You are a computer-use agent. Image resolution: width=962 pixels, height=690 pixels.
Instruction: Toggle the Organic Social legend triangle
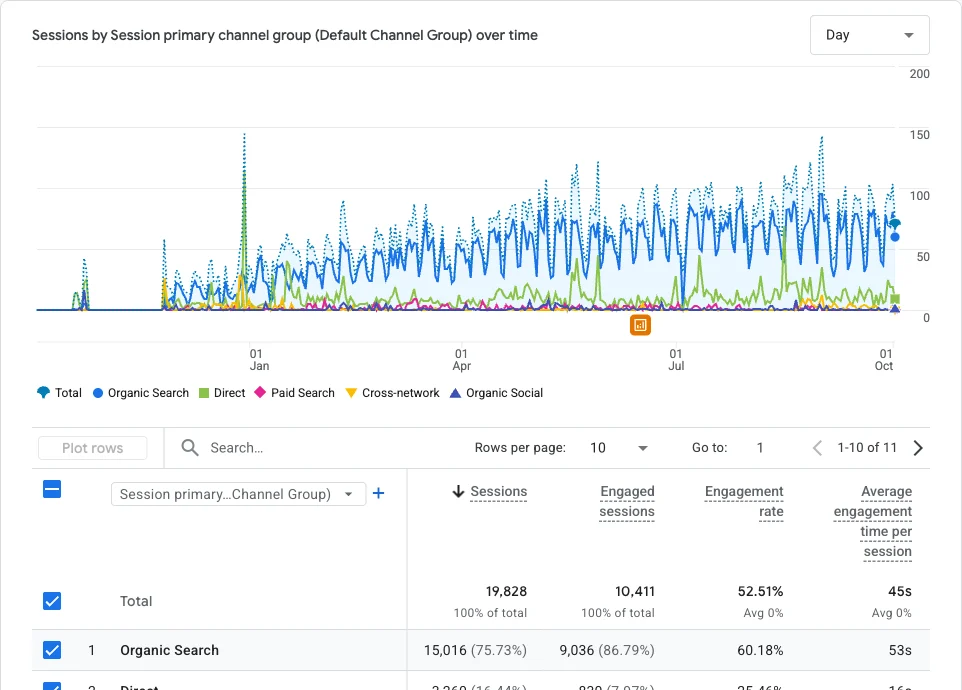[x=455, y=393]
